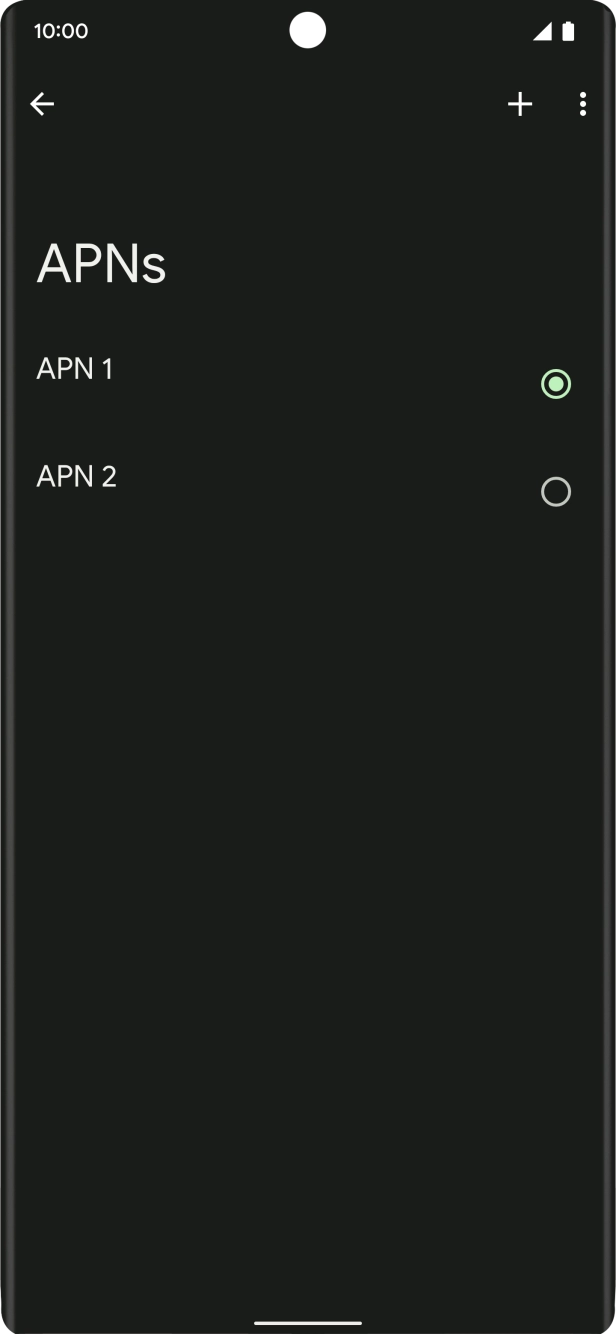The height and width of the screenshot is (1334, 616).
Task: Tap the APNs page title
Action: pyautogui.click(x=100, y=264)
